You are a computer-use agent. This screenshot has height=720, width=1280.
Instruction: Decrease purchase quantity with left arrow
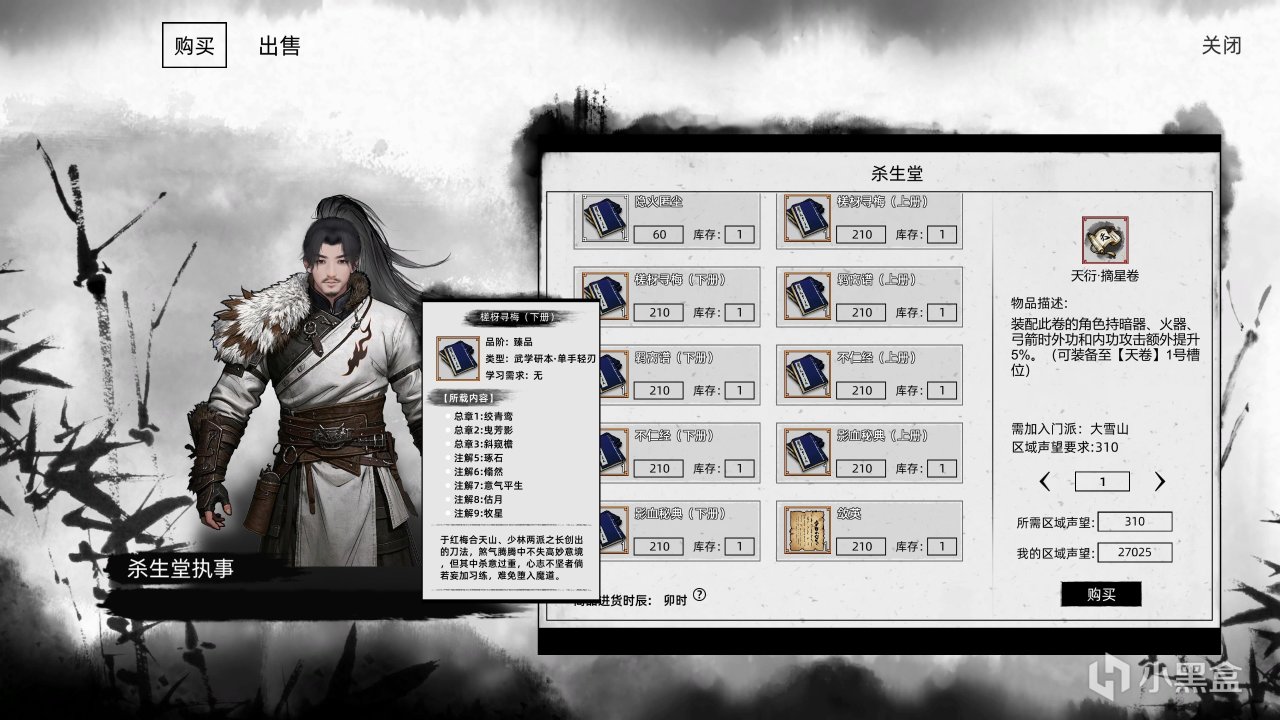[x=1045, y=482]
